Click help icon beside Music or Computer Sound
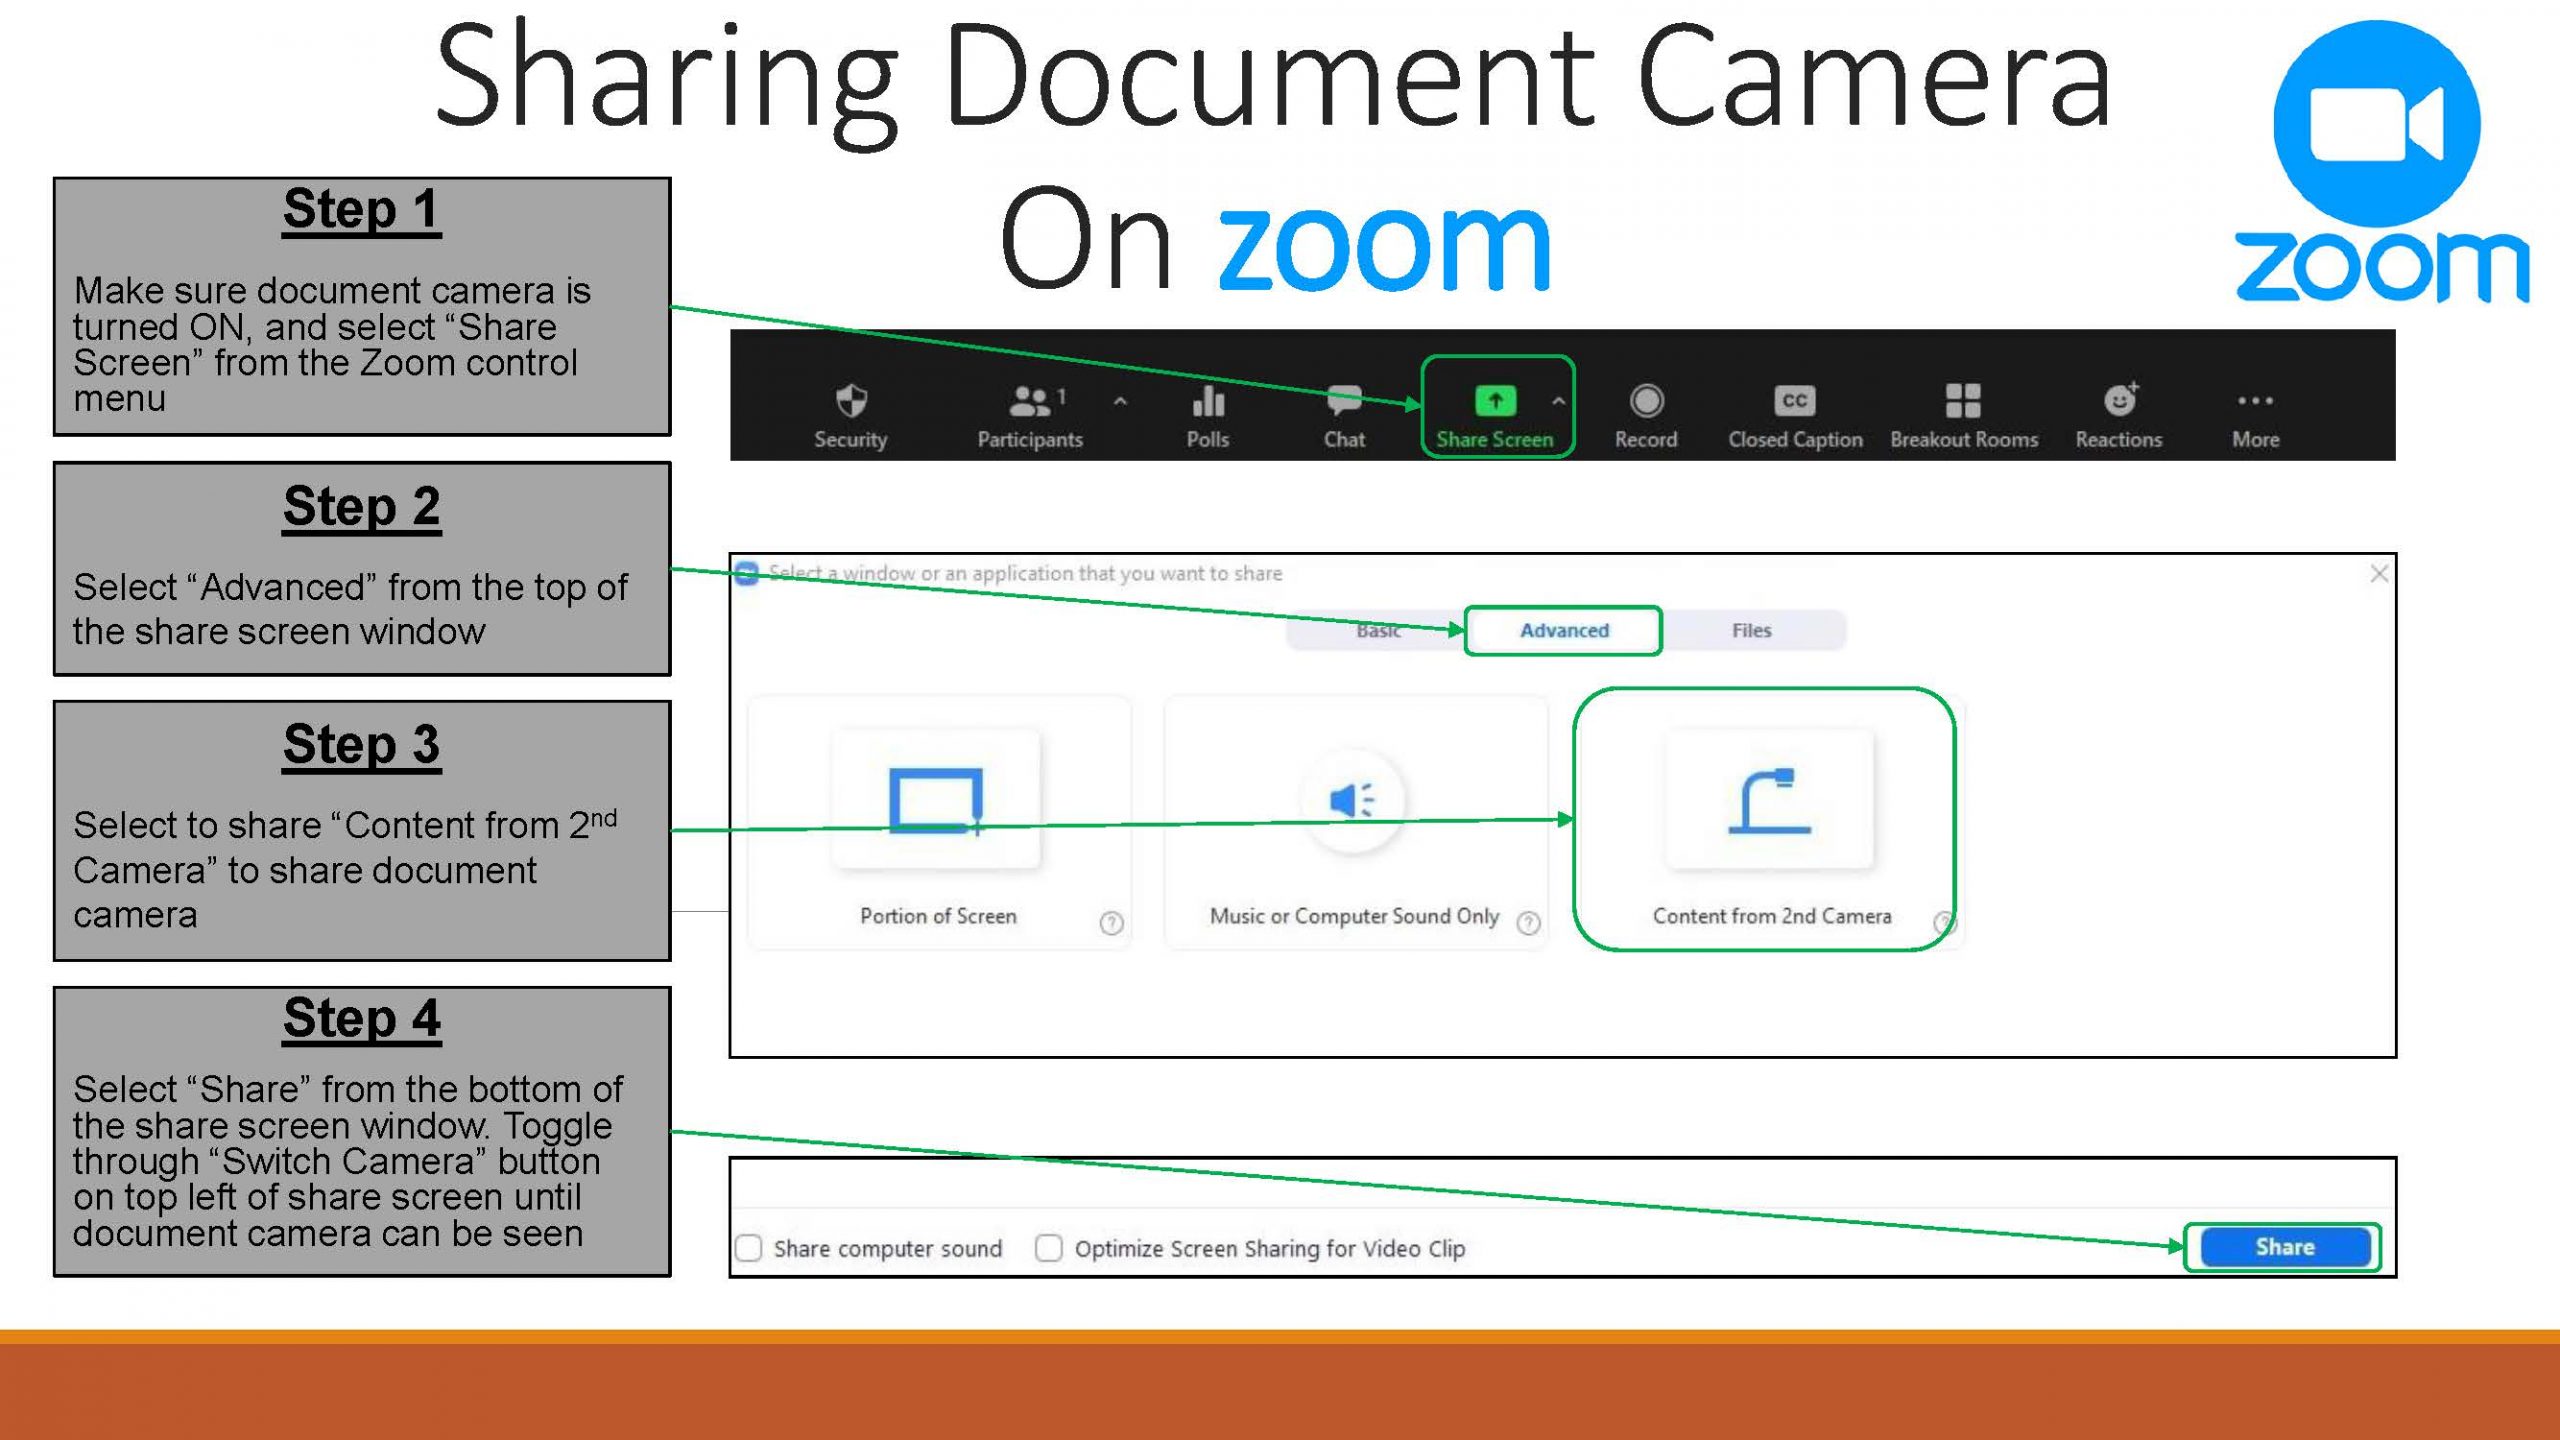2560x1440 pixels. 1528,922
